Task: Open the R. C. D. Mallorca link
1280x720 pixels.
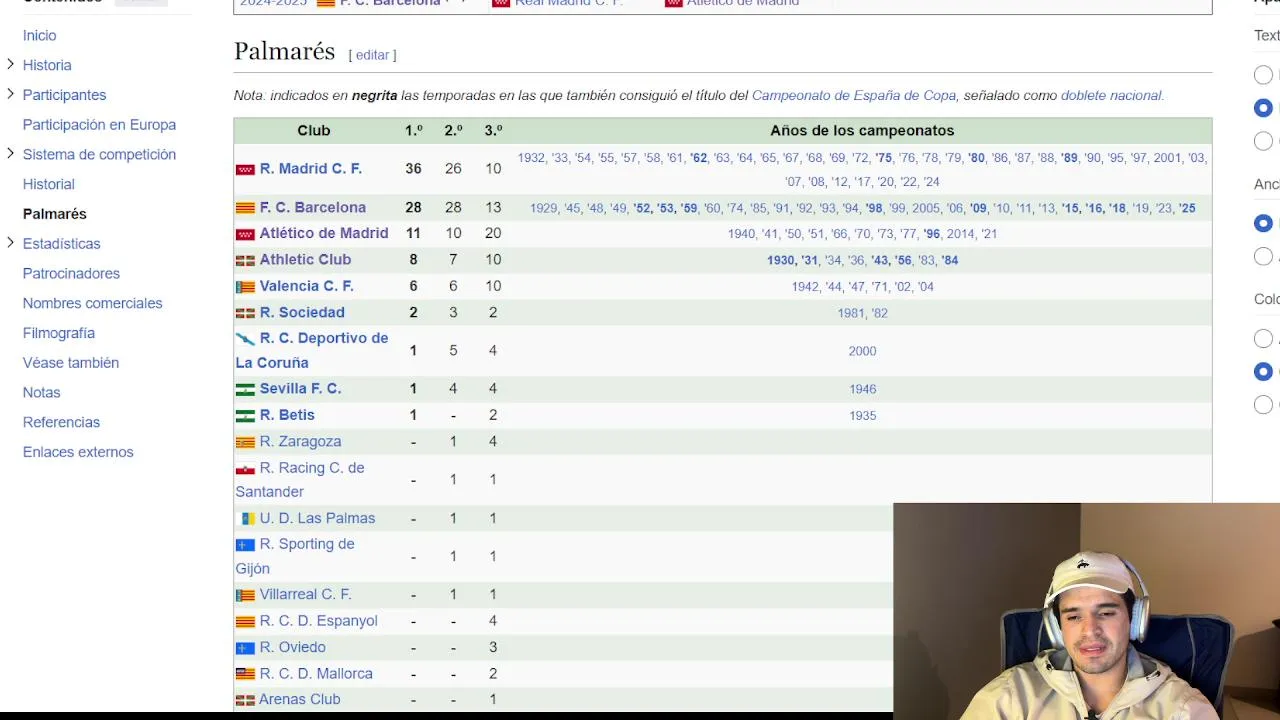Action: point(316,674)
